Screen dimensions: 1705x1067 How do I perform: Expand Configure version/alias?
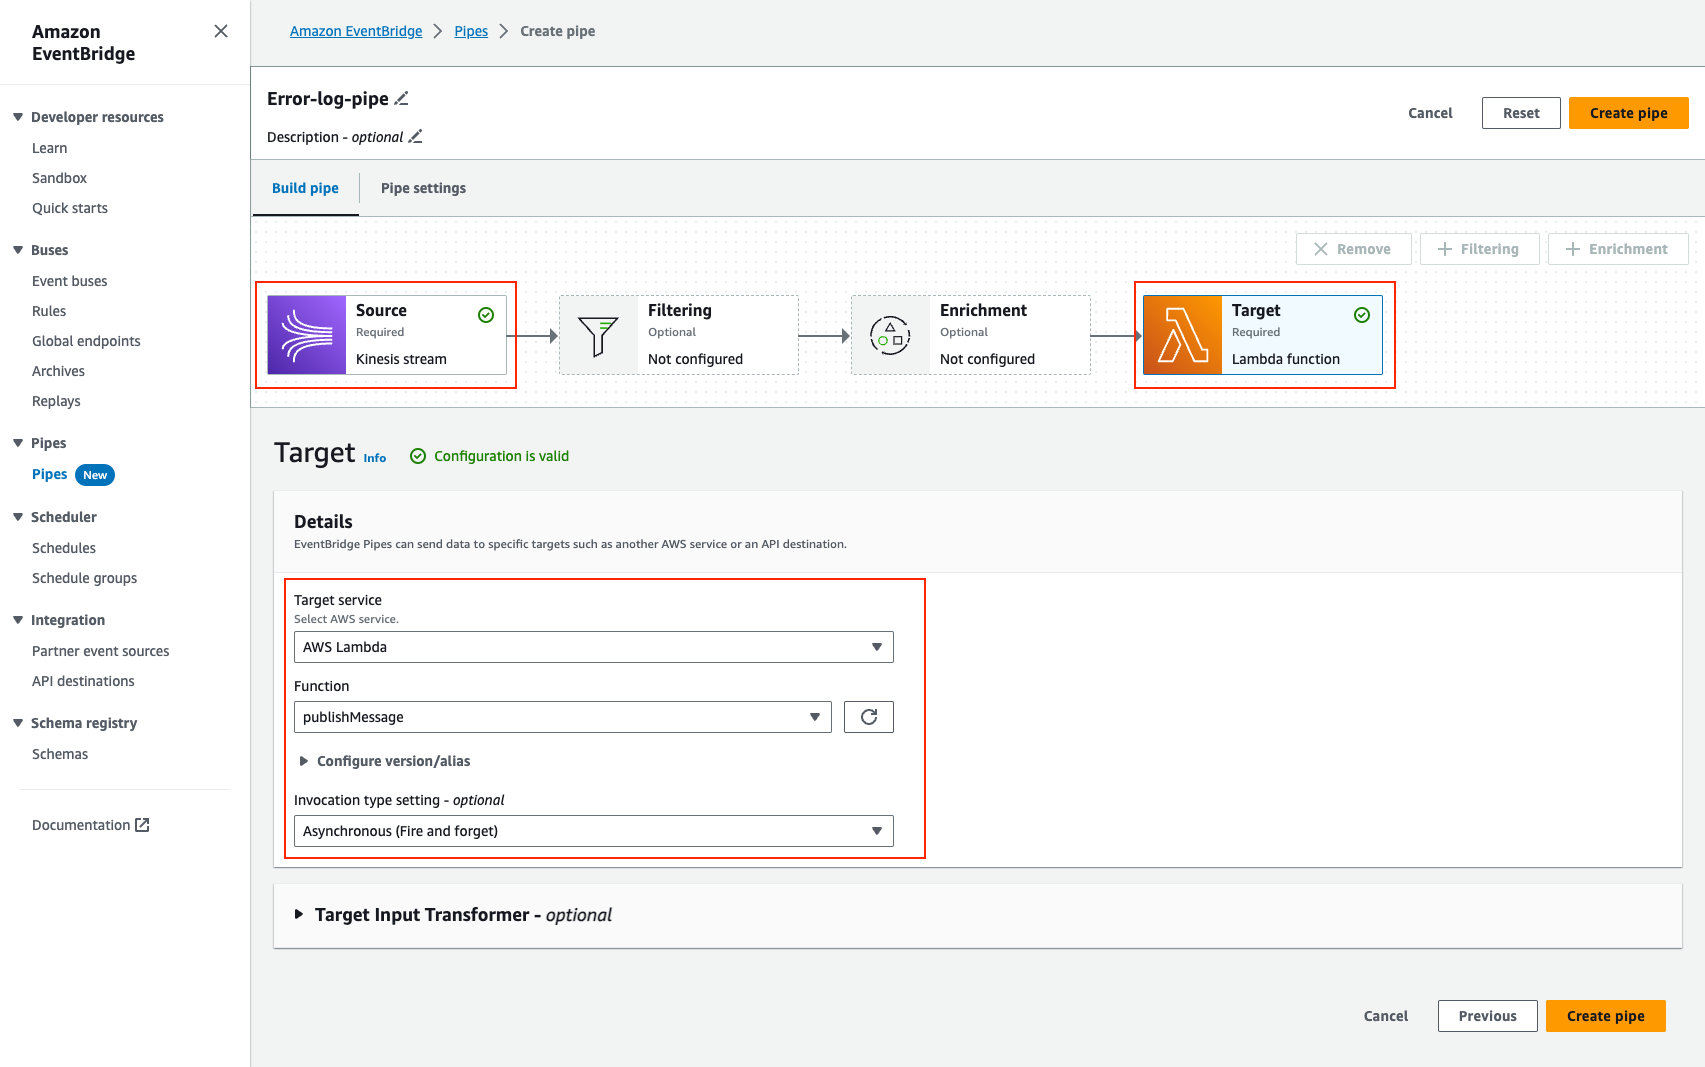(384, 761)
